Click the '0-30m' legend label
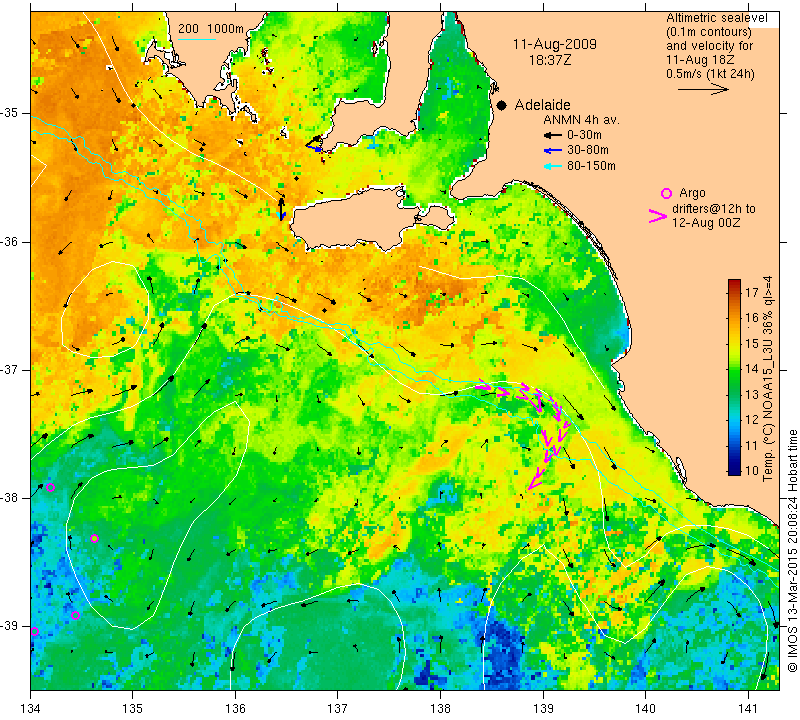Viewport: 800px width, 720px height. click(x=584, y=135)
